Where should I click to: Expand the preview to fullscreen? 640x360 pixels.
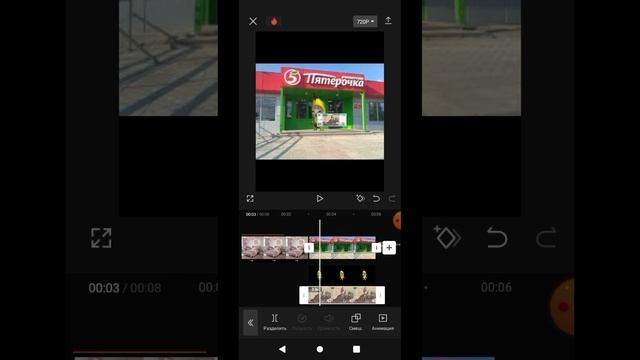tap(250, 198)
